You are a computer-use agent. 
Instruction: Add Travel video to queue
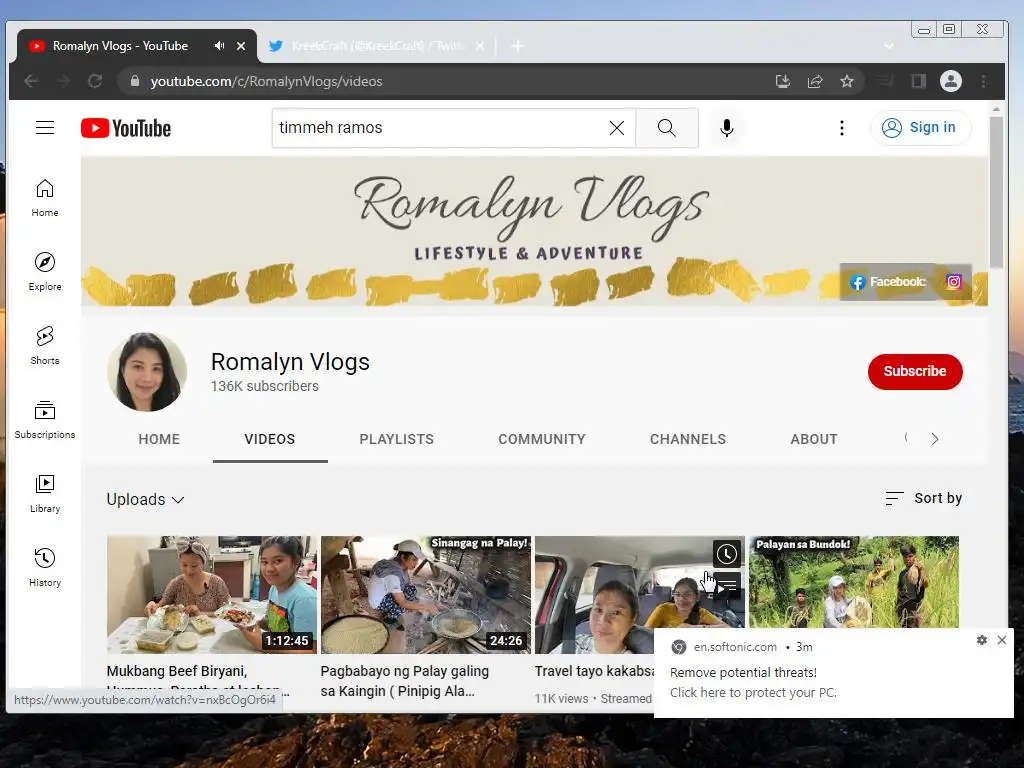(727, 585)
